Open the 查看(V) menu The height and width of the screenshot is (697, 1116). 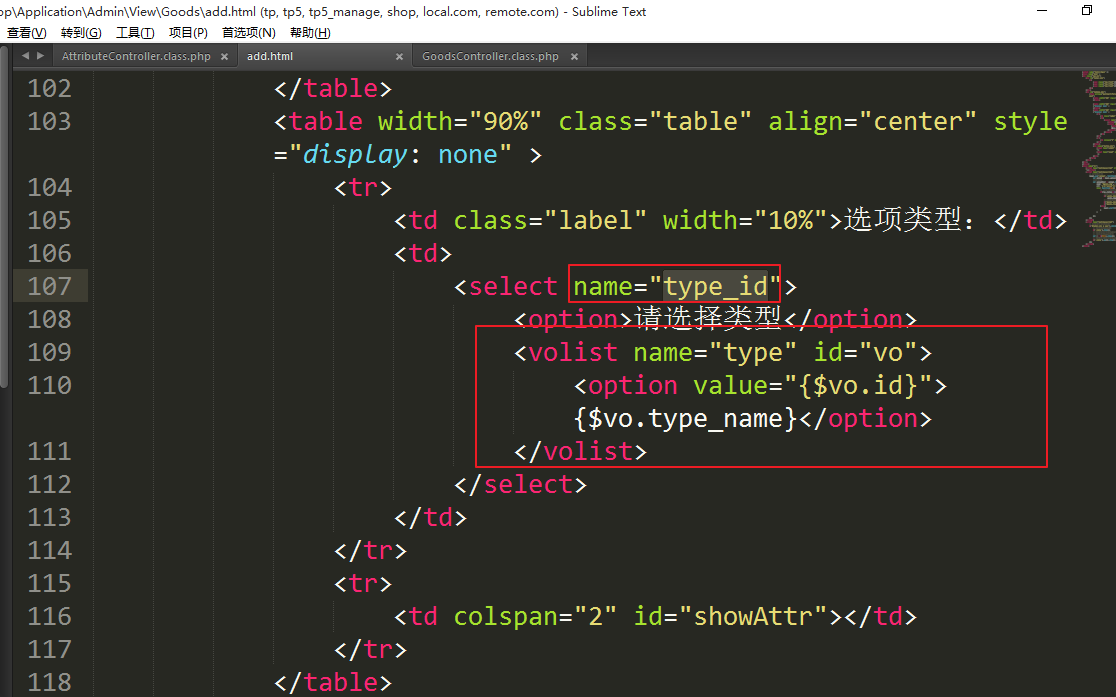point(26,33)
